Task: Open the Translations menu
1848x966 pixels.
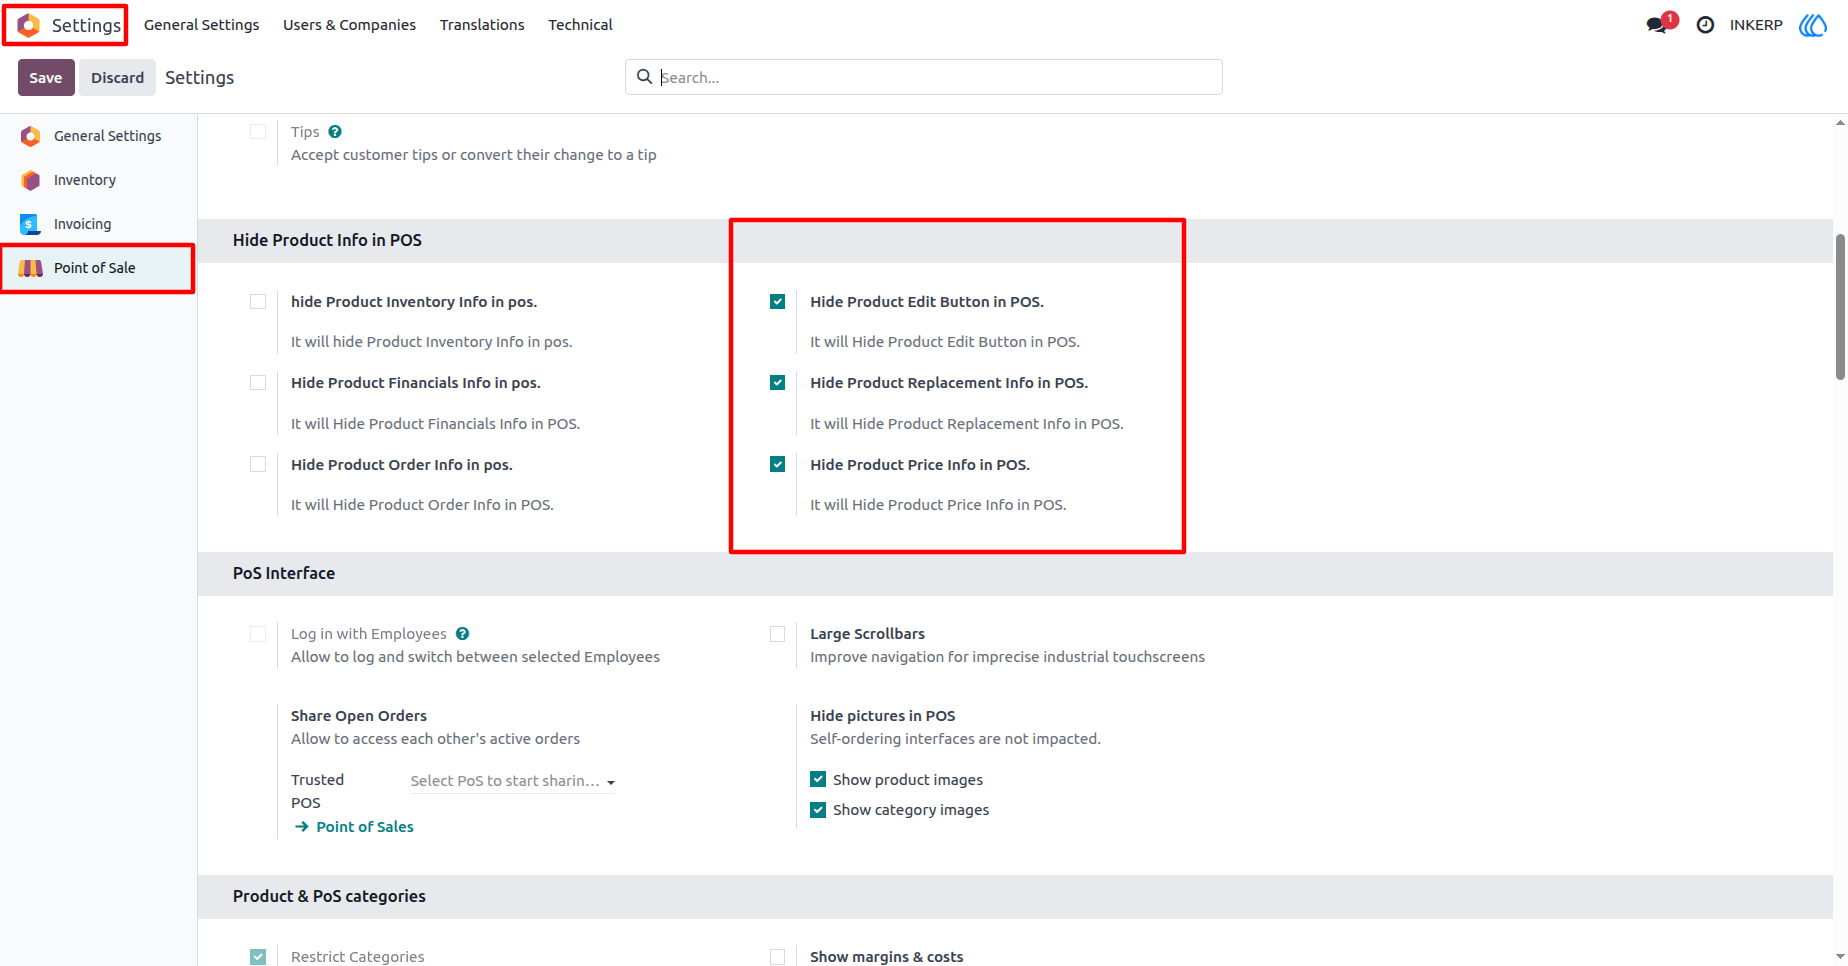Action: [482, 25]
